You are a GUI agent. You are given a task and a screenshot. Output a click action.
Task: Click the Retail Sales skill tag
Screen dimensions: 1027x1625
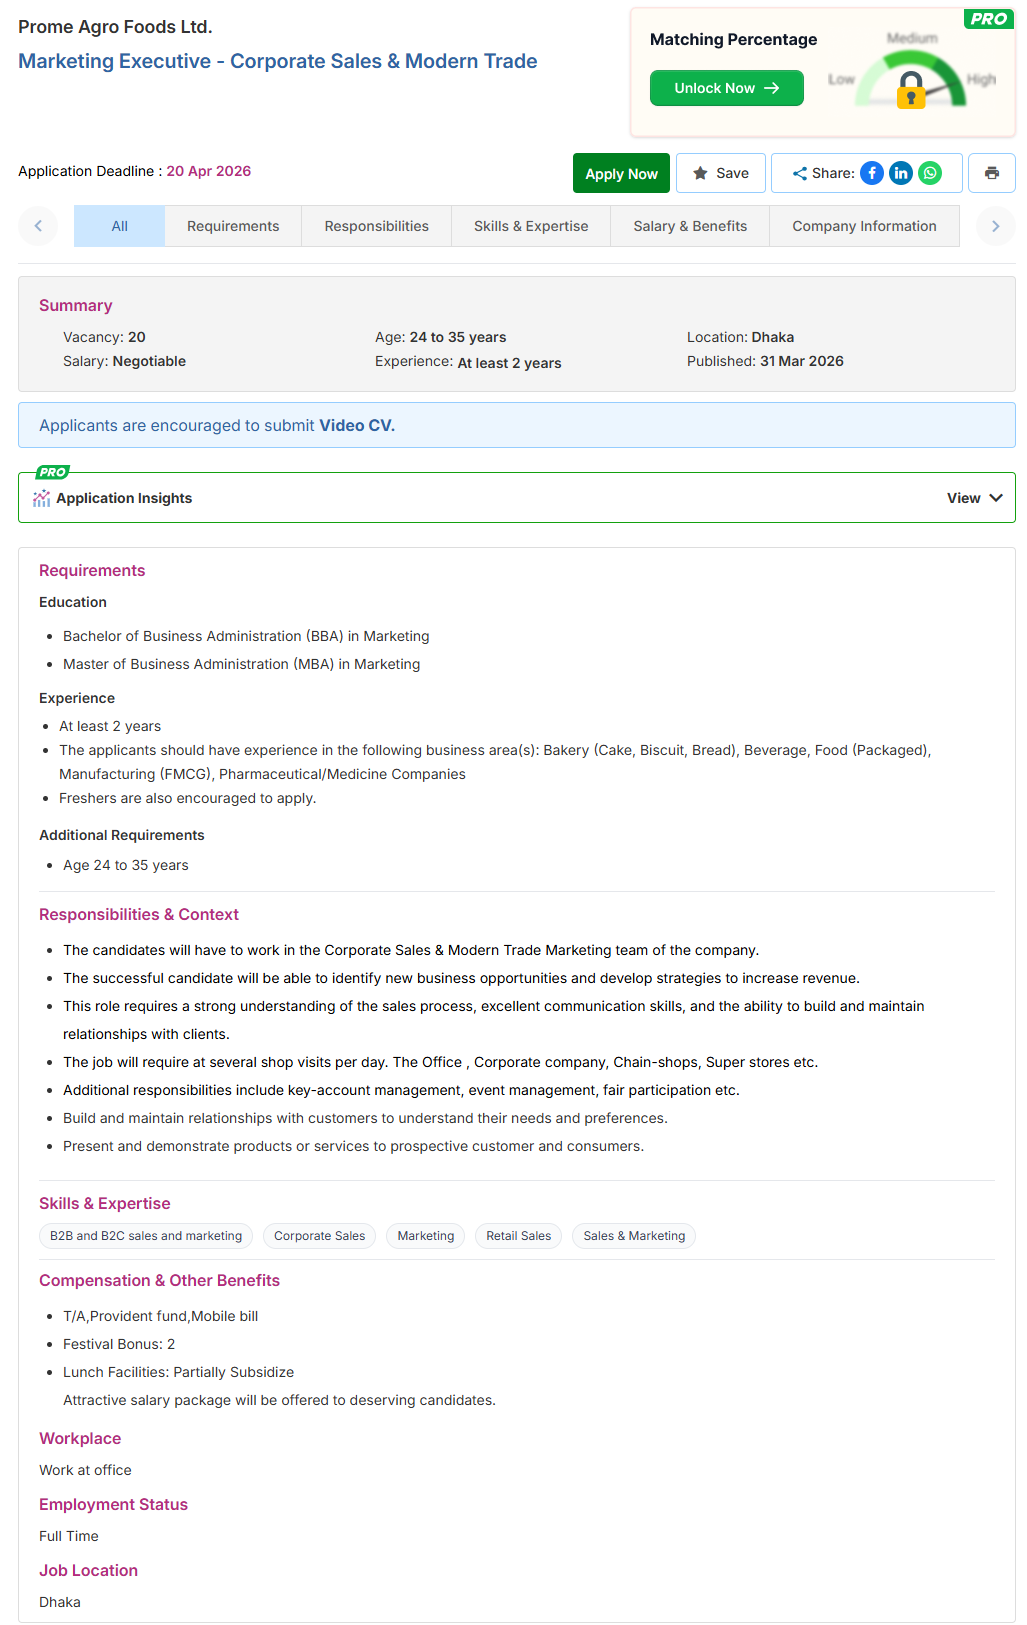pos(519,1236)
